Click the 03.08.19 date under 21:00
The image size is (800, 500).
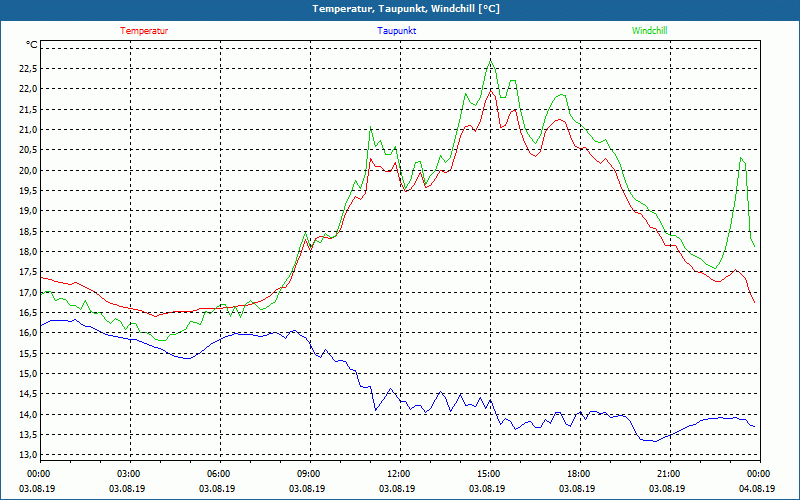[667, 488]
